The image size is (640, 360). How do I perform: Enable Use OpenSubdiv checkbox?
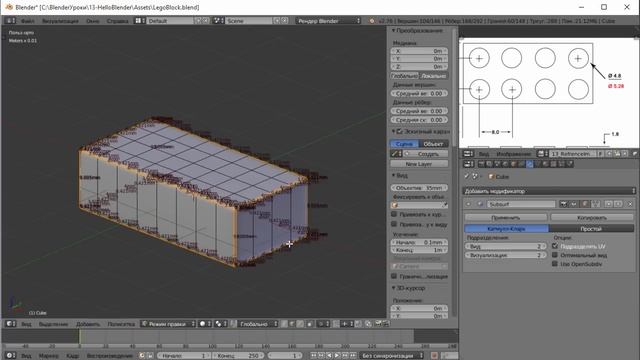555,264
